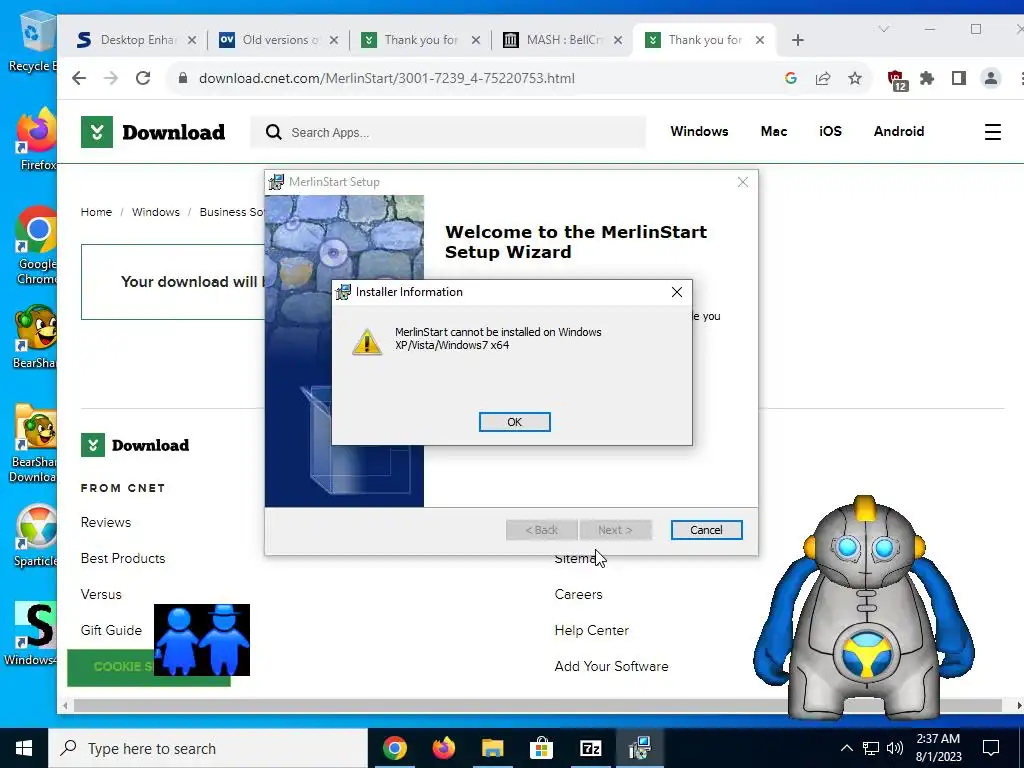Click the address bar URL field
Image resolution: width=1024 pixels, height=768 pixels.
click(x=387, y=78)
